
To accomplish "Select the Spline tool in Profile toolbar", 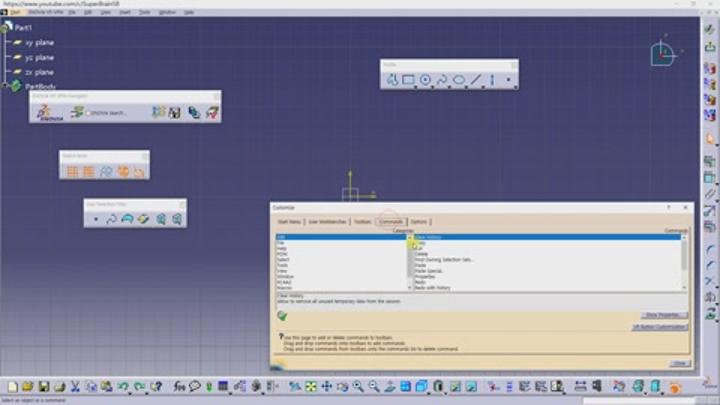I will pos(442,80).
